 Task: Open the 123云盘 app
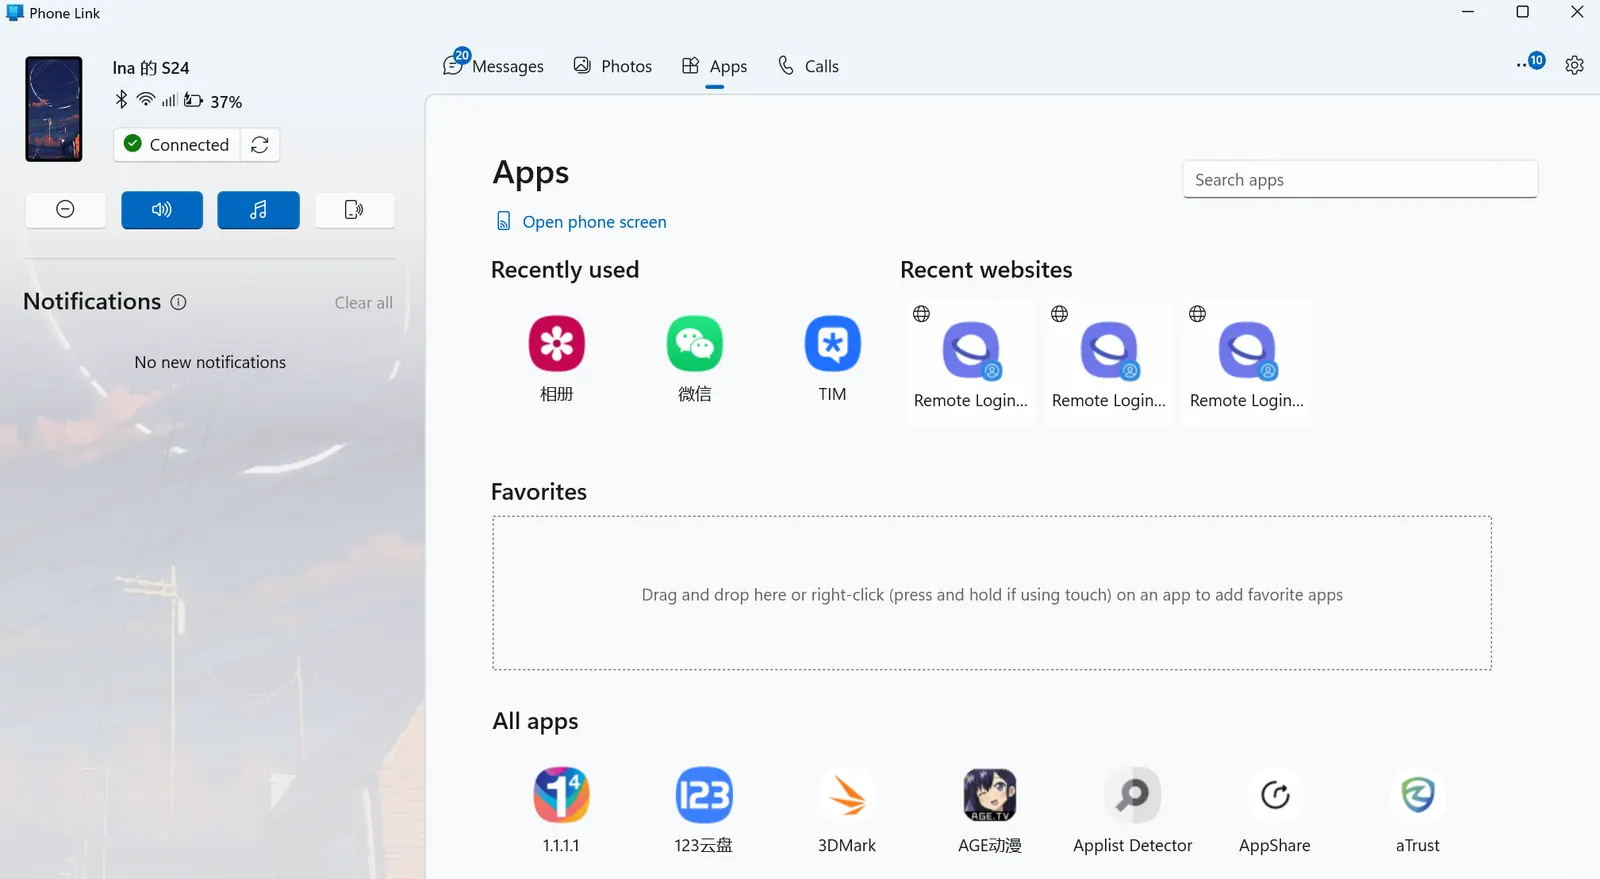pyautogui.click(x=703, y=796)
